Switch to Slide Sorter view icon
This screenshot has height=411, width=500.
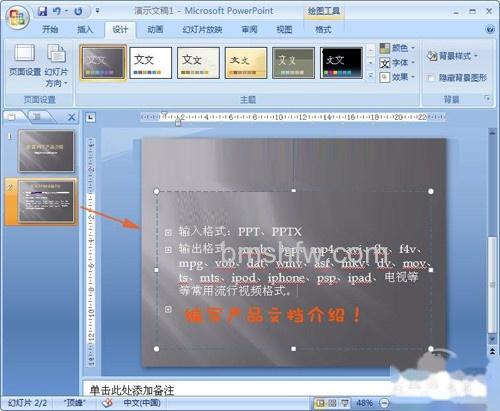coord(332,404)
